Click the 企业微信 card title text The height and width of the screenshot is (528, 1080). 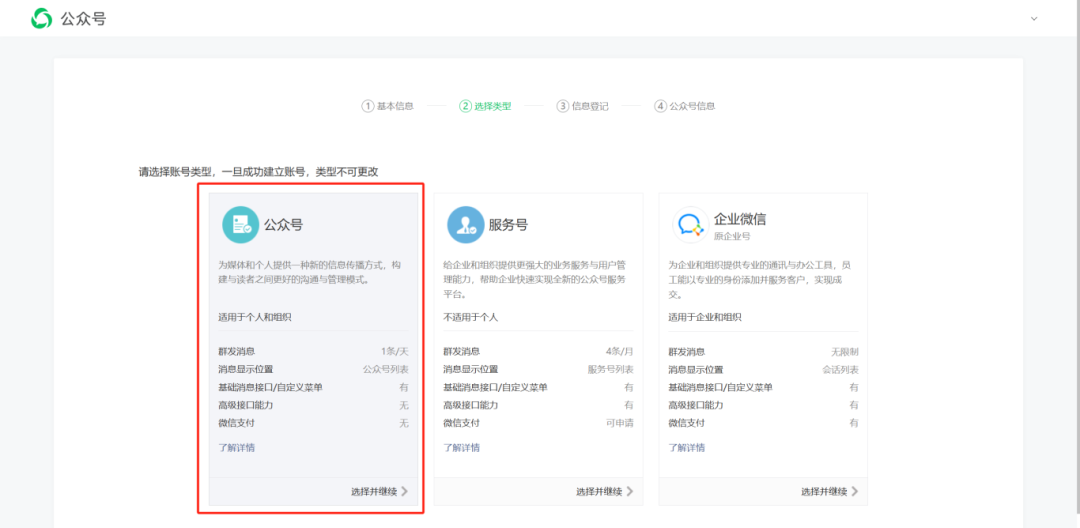click(740, 220)
